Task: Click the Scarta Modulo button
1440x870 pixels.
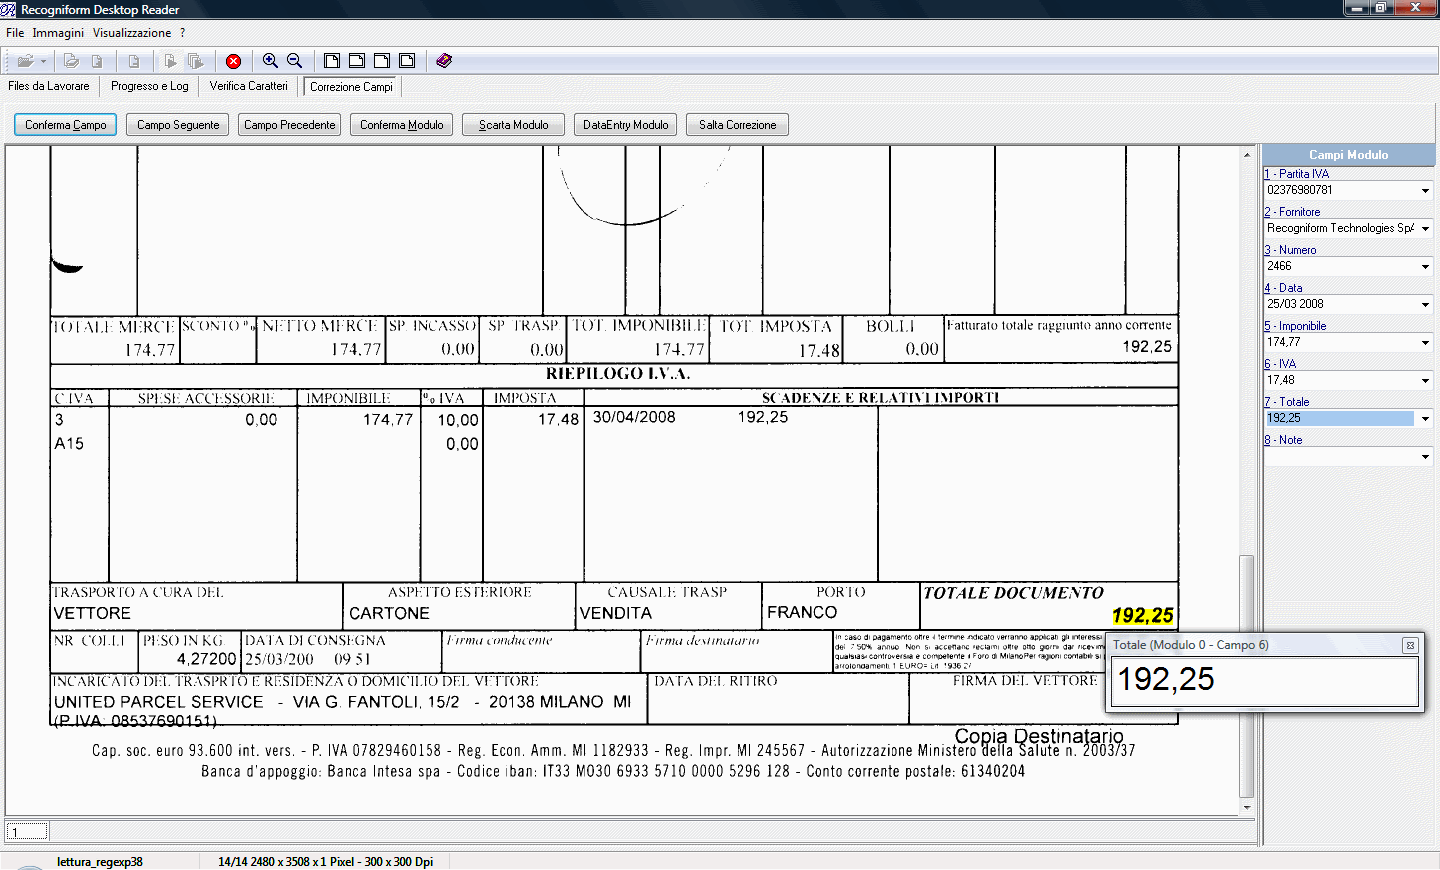Action: (x=514, y=125)
